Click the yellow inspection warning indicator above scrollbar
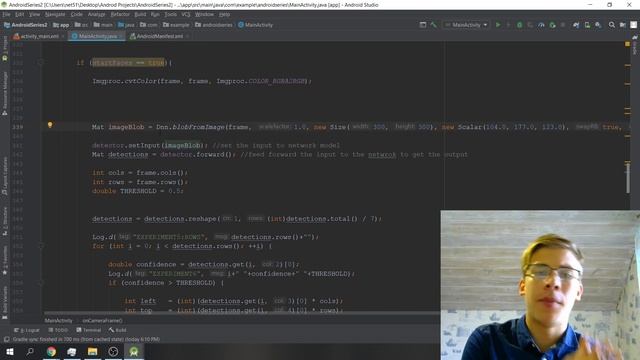 (627, 44)
